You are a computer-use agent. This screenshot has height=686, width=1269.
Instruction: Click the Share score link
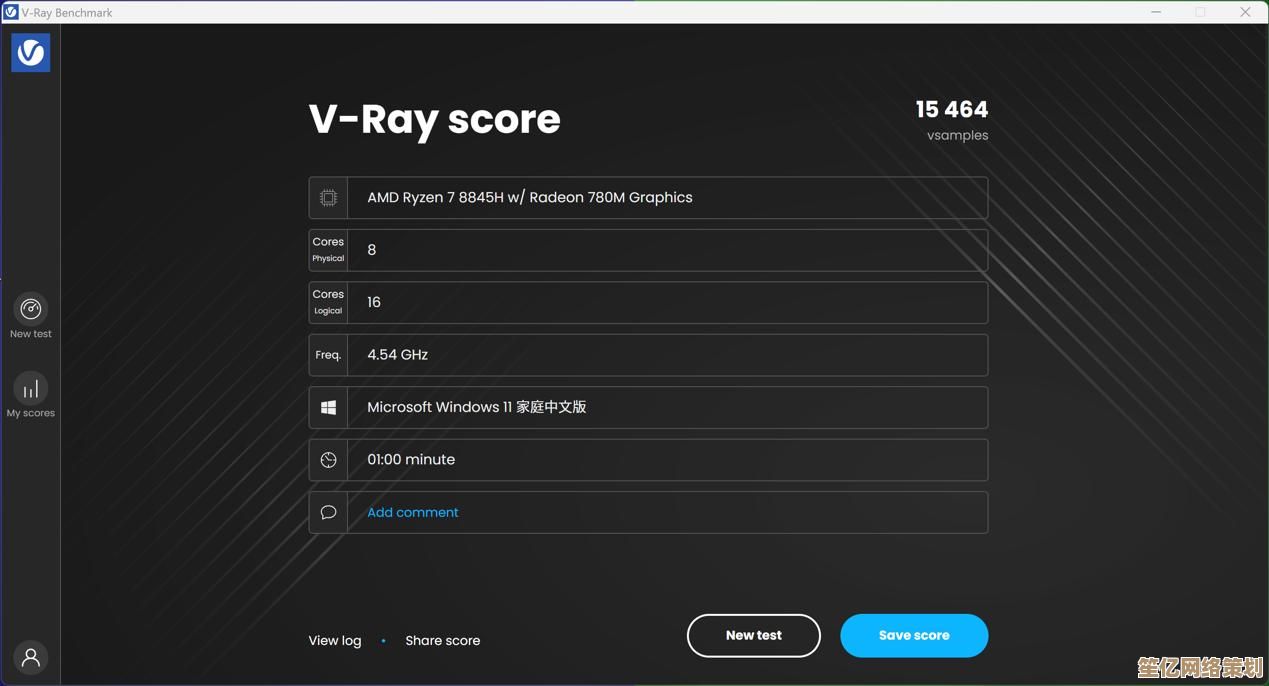coord(443,641)
